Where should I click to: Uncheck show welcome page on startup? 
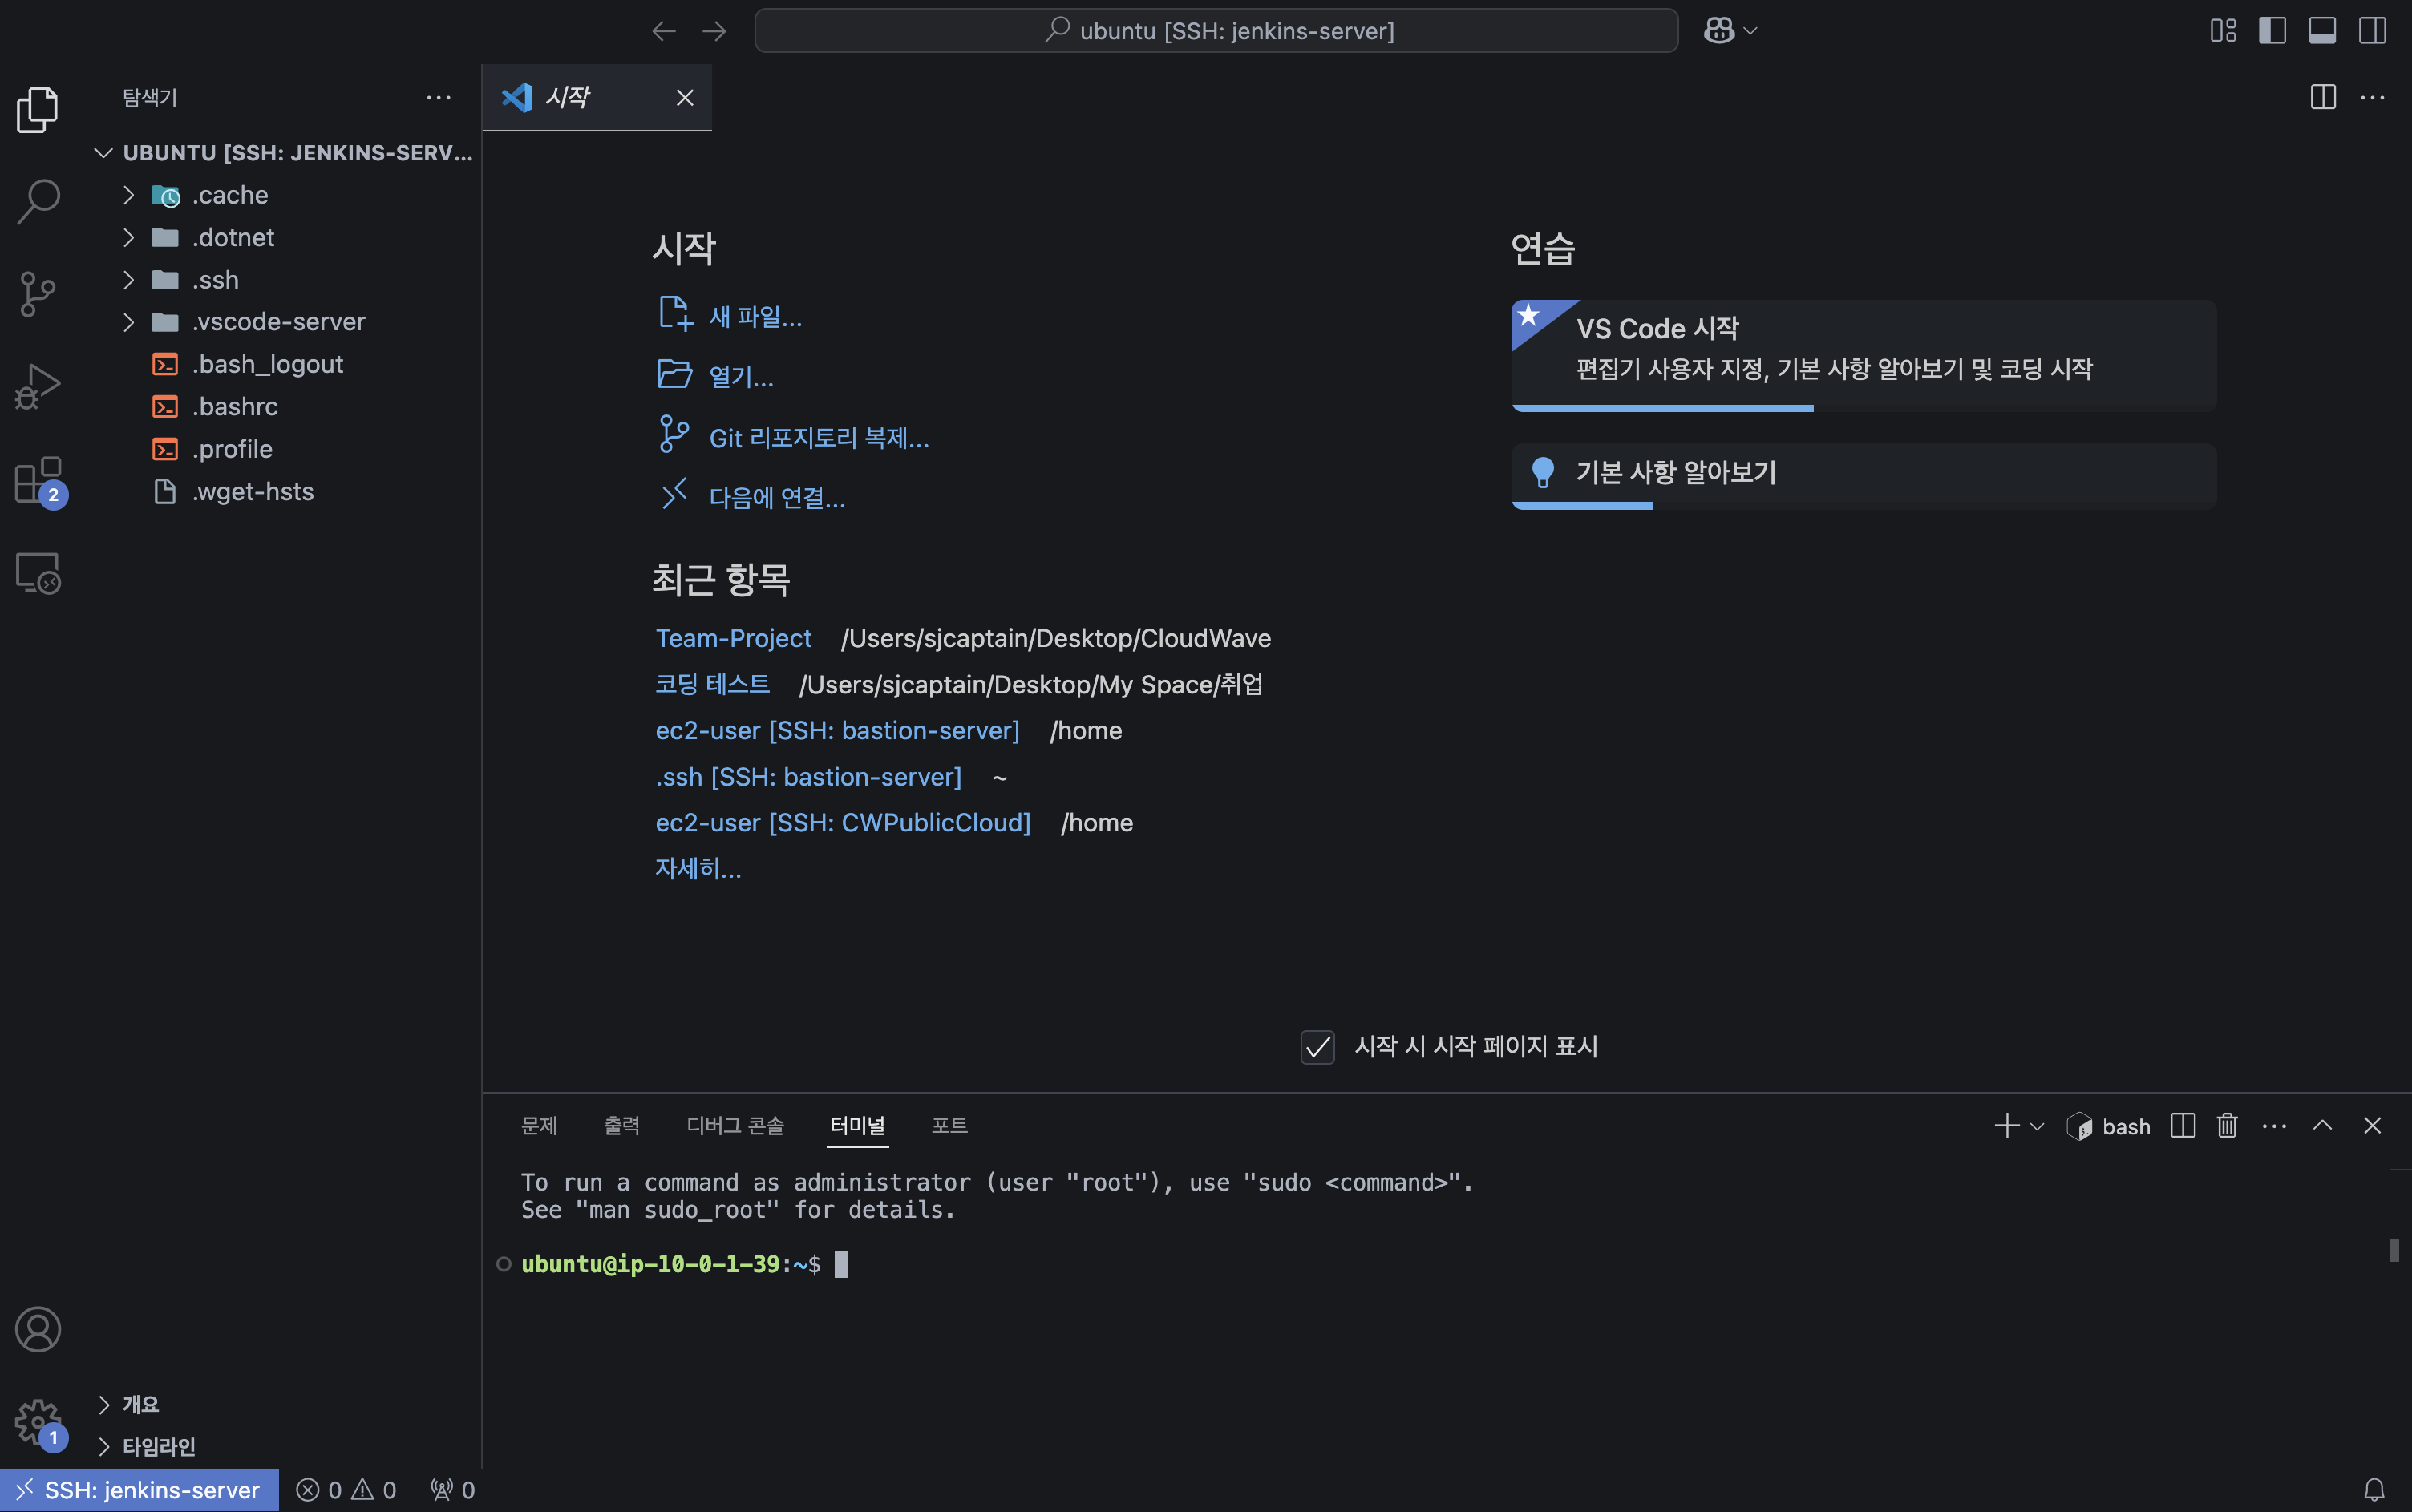(1317, 1047)
